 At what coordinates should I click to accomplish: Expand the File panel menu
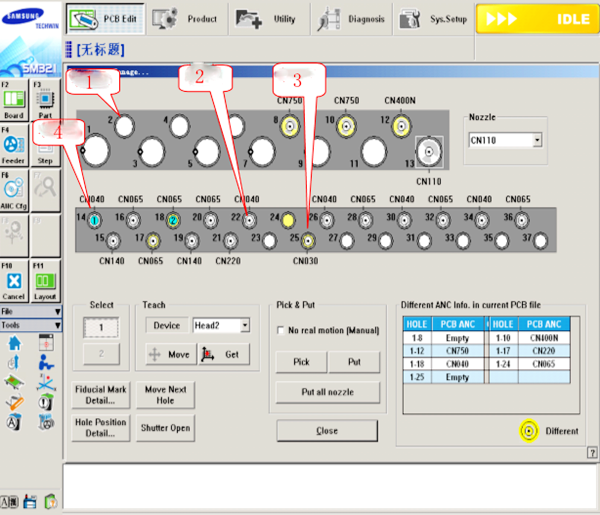click(x=31, y=311)
